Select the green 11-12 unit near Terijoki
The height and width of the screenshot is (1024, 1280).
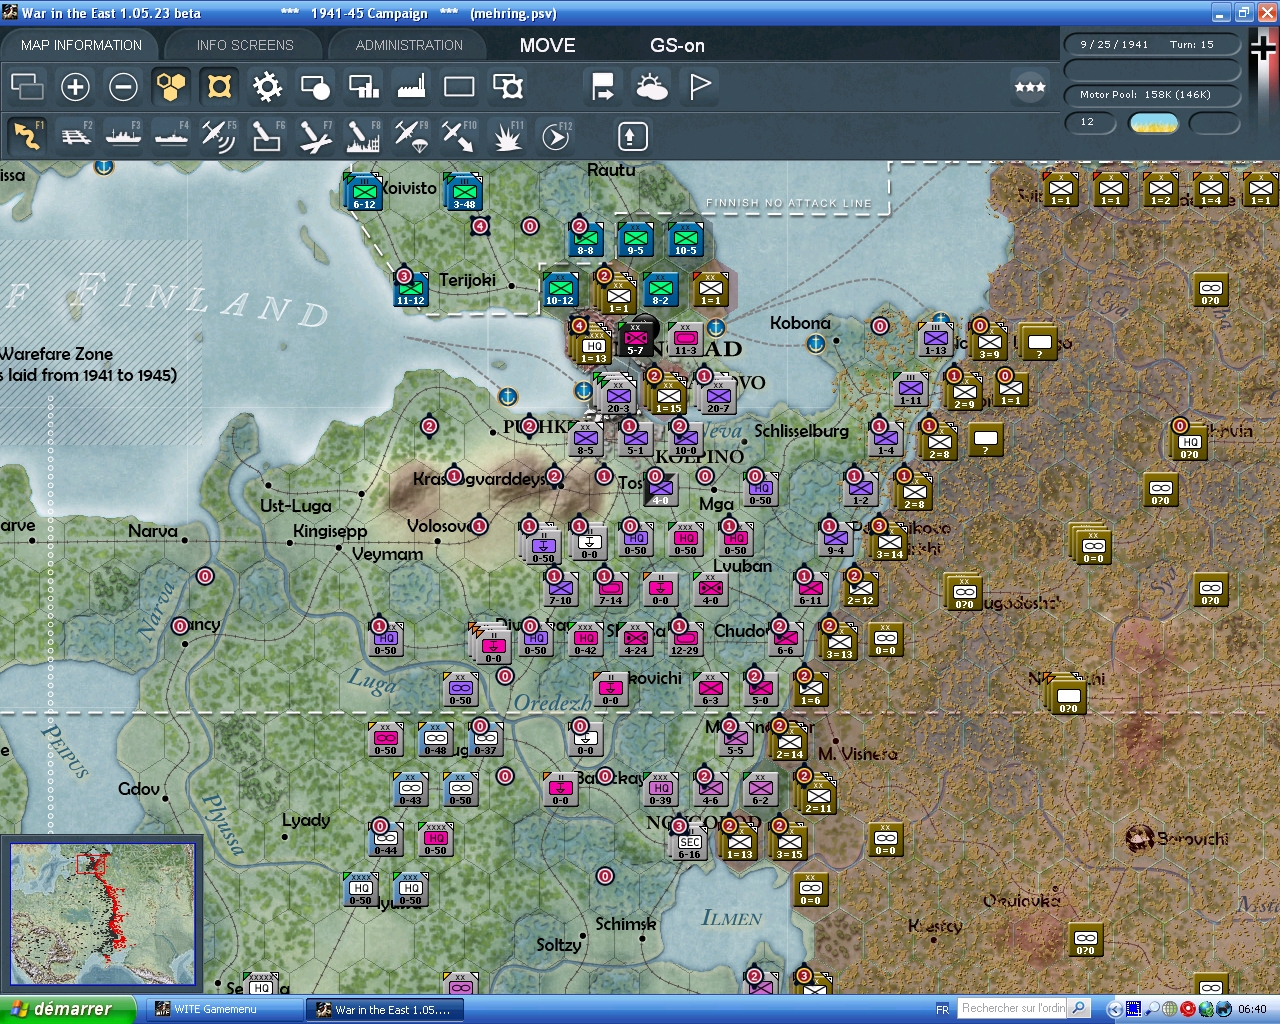(x=410, y=287)
